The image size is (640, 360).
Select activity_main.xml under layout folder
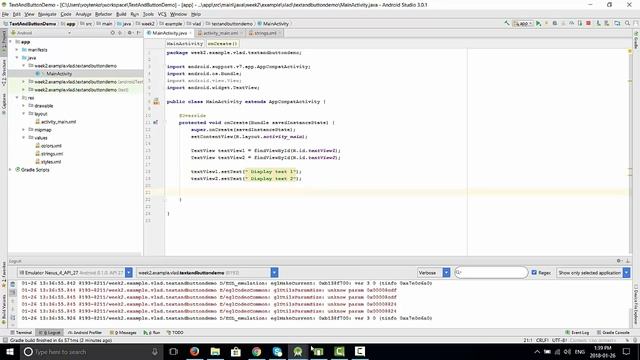tap(58, 122)
